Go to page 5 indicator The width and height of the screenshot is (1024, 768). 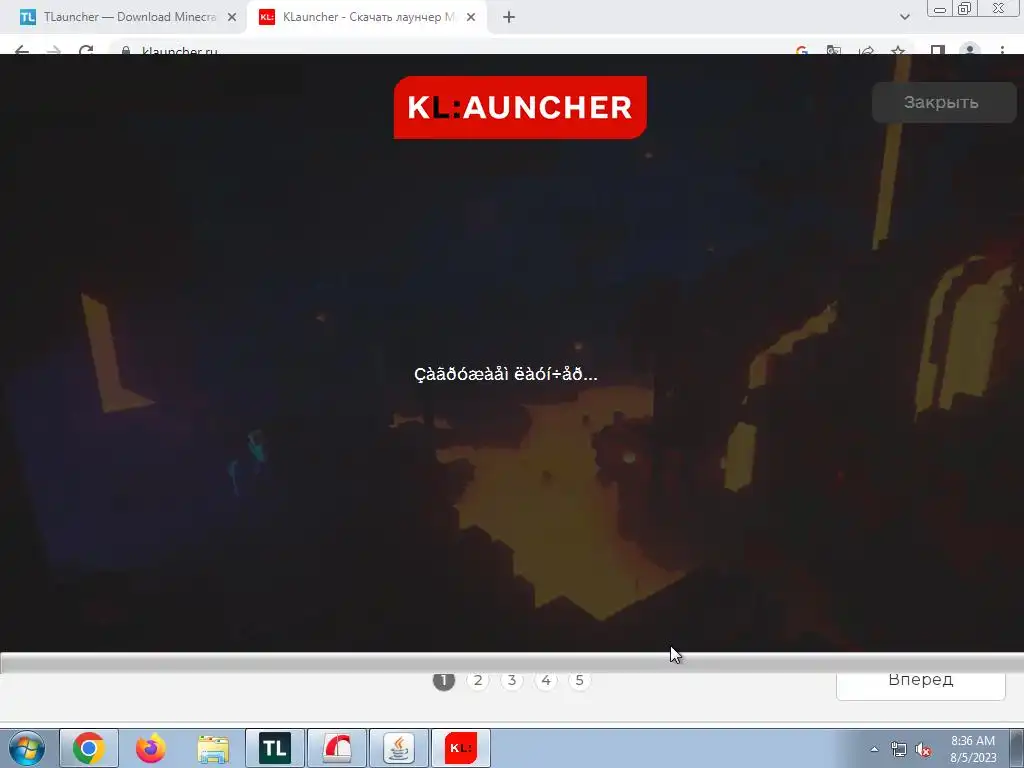[x=579, y=680]
